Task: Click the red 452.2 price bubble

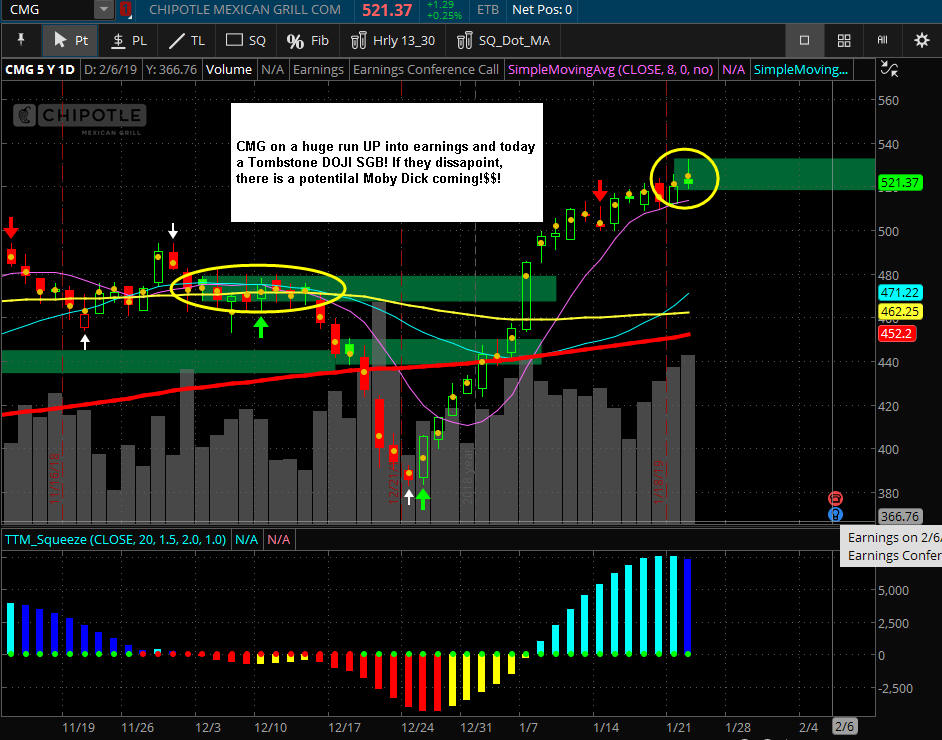Action: tap(897, 333)
